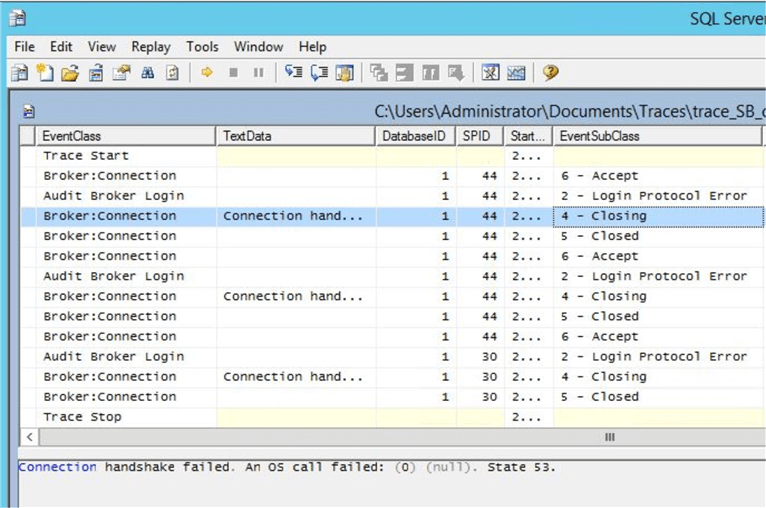Pause the selected trace from the toolbar
This screenshot has width=766, height=508.
pyautogui.click(x=259, y=73)
